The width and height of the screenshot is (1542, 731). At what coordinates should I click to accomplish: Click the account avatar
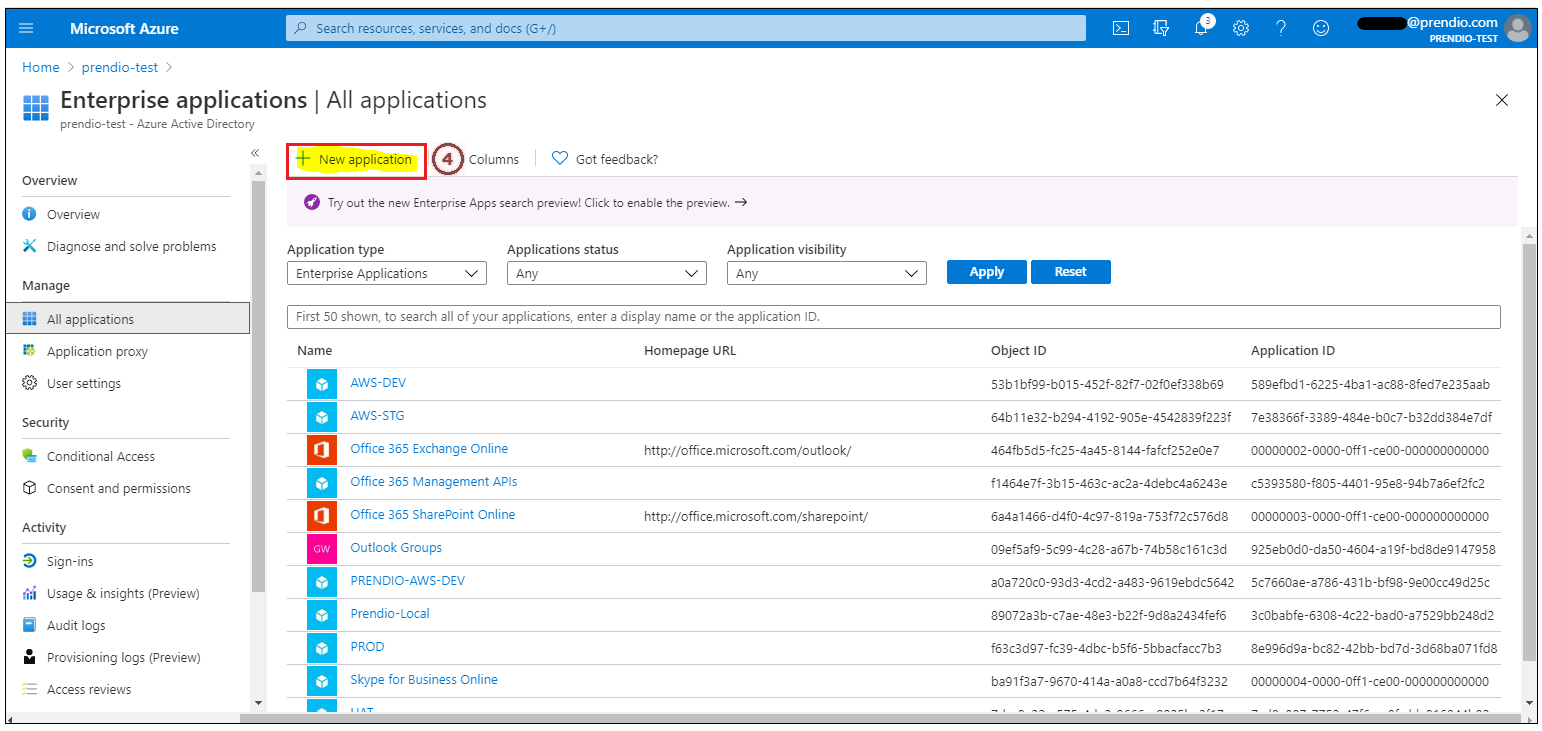1518,28
